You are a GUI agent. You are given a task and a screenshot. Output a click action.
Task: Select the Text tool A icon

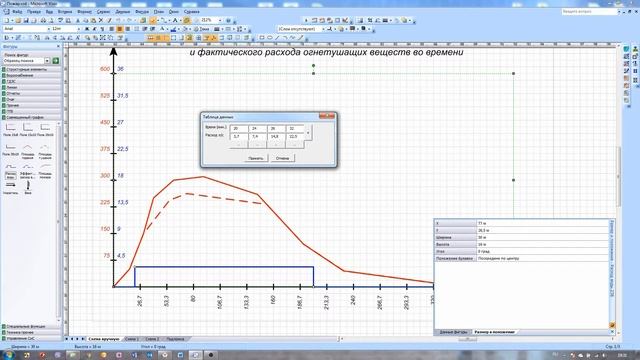pos(175,20)
